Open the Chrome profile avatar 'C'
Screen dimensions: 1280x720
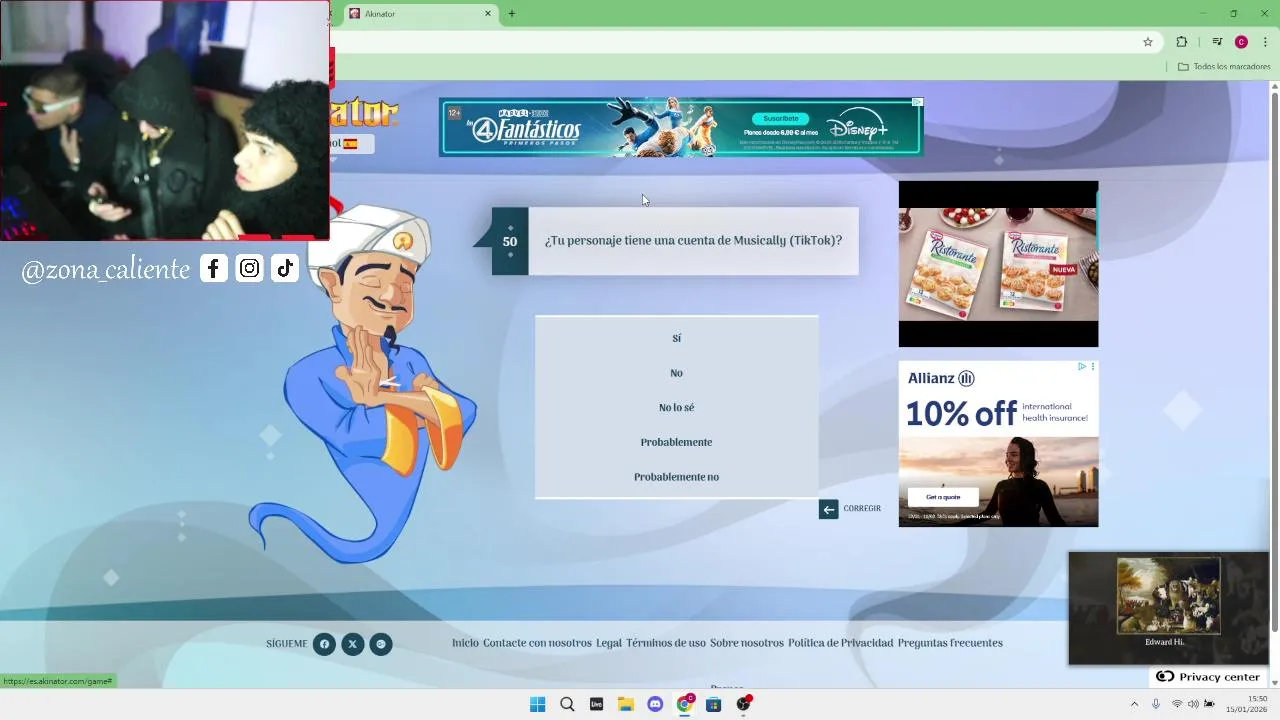(x=1241, y=42)
